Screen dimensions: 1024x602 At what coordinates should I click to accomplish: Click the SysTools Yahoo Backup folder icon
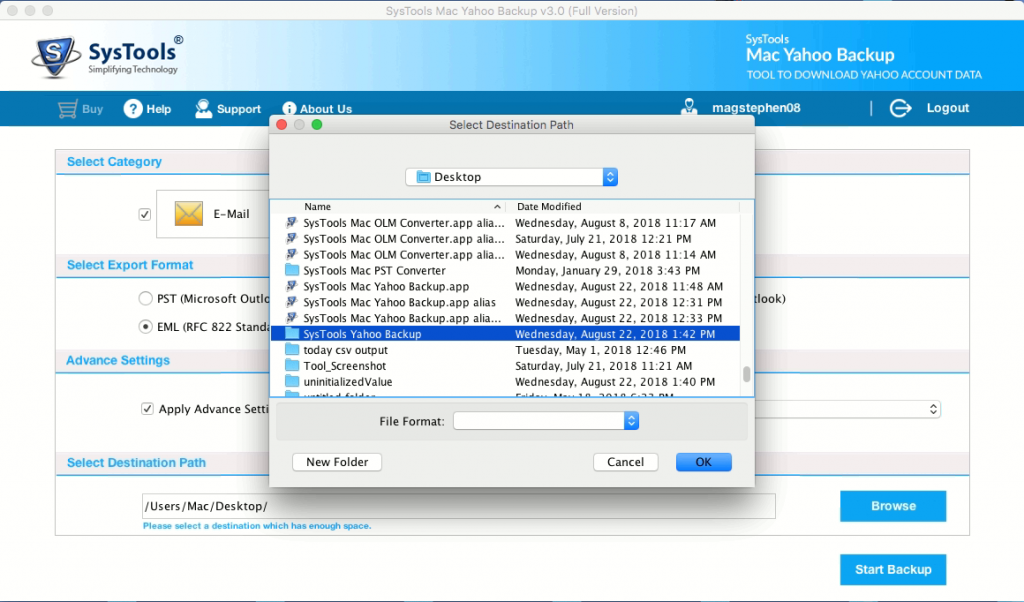[292, 334]
